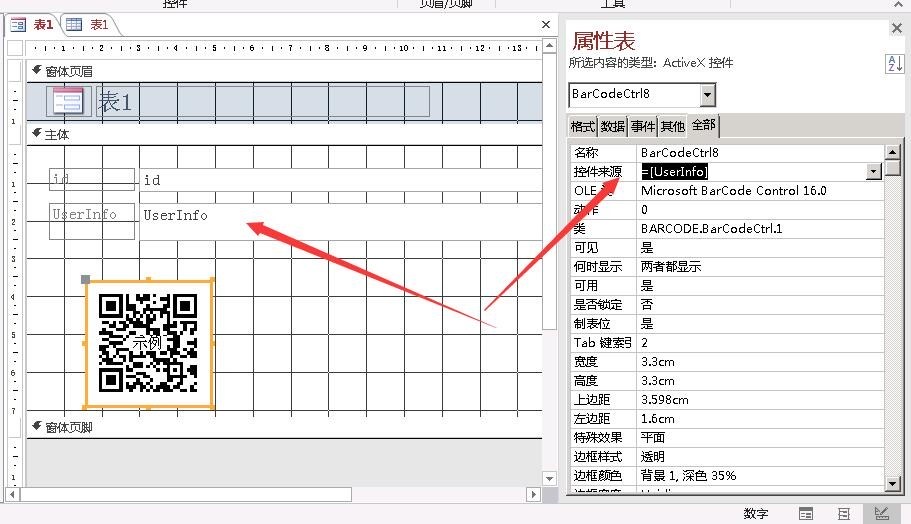
Task: Switch to Layout View from status bar
Action: click(844, 514)
